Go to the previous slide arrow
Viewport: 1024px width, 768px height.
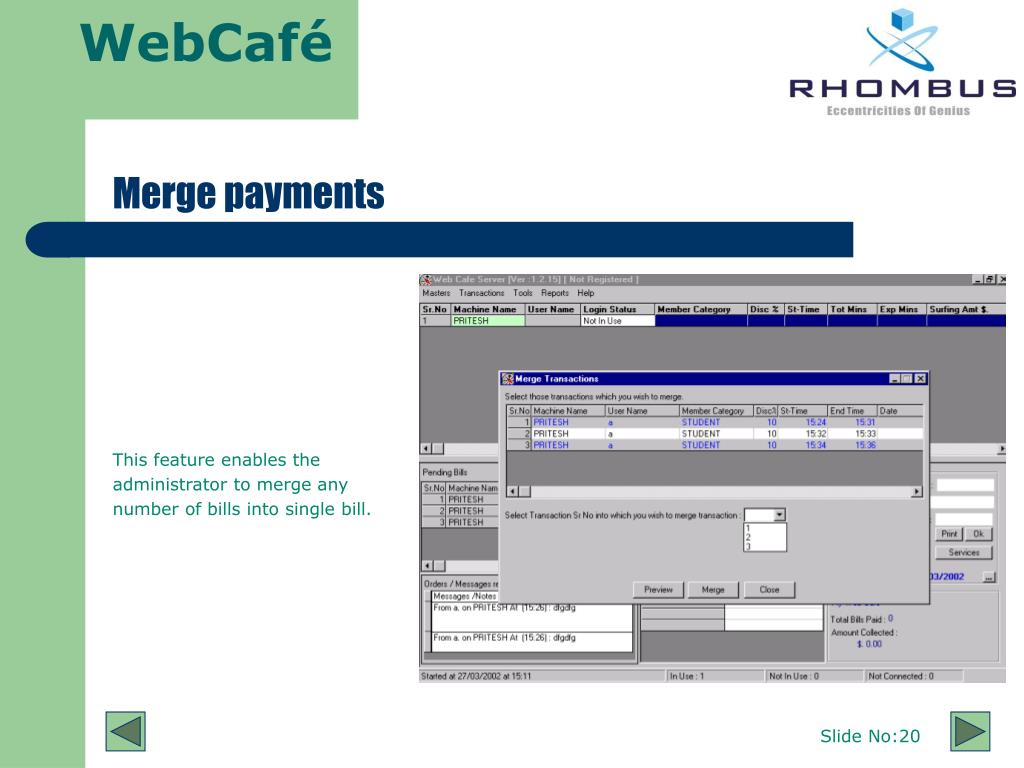125,731
